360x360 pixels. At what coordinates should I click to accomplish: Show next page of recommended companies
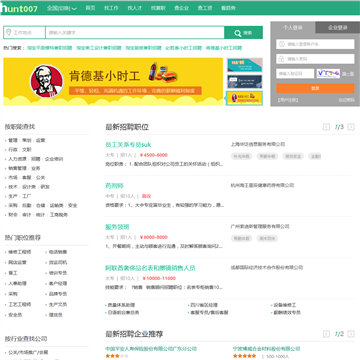(351, 334)
